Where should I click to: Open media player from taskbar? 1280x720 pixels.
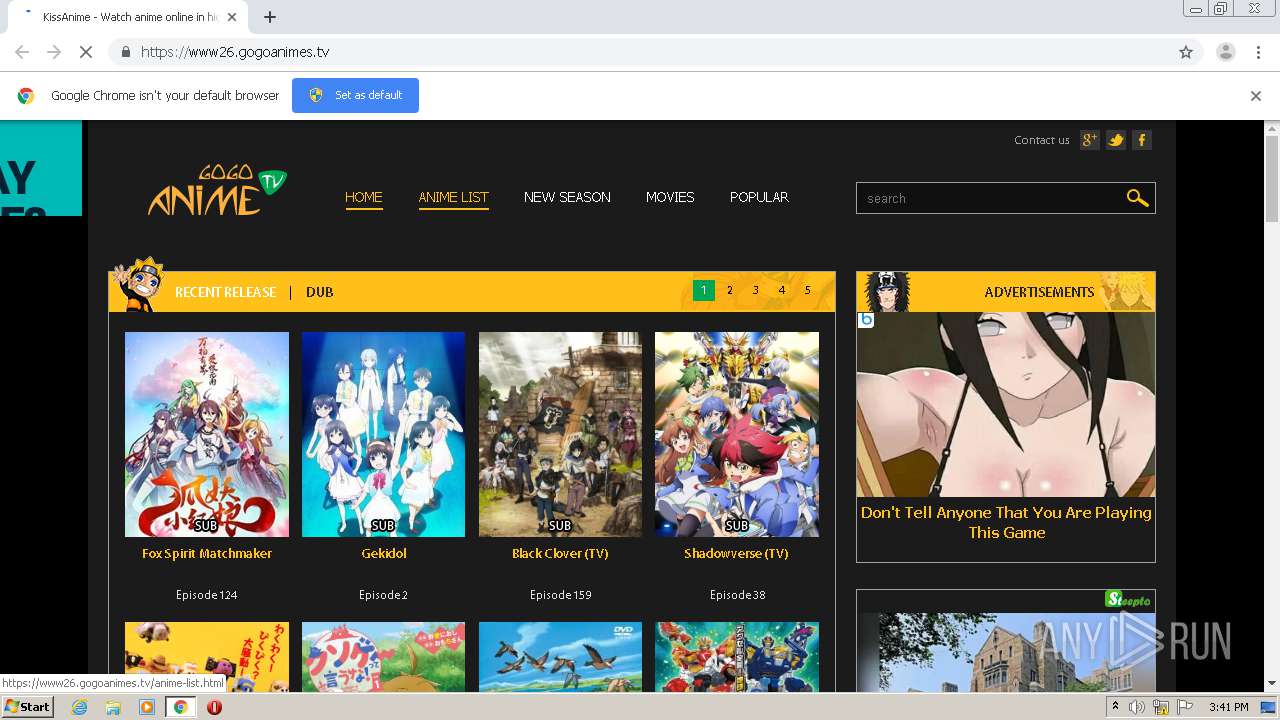click(147, 707)
